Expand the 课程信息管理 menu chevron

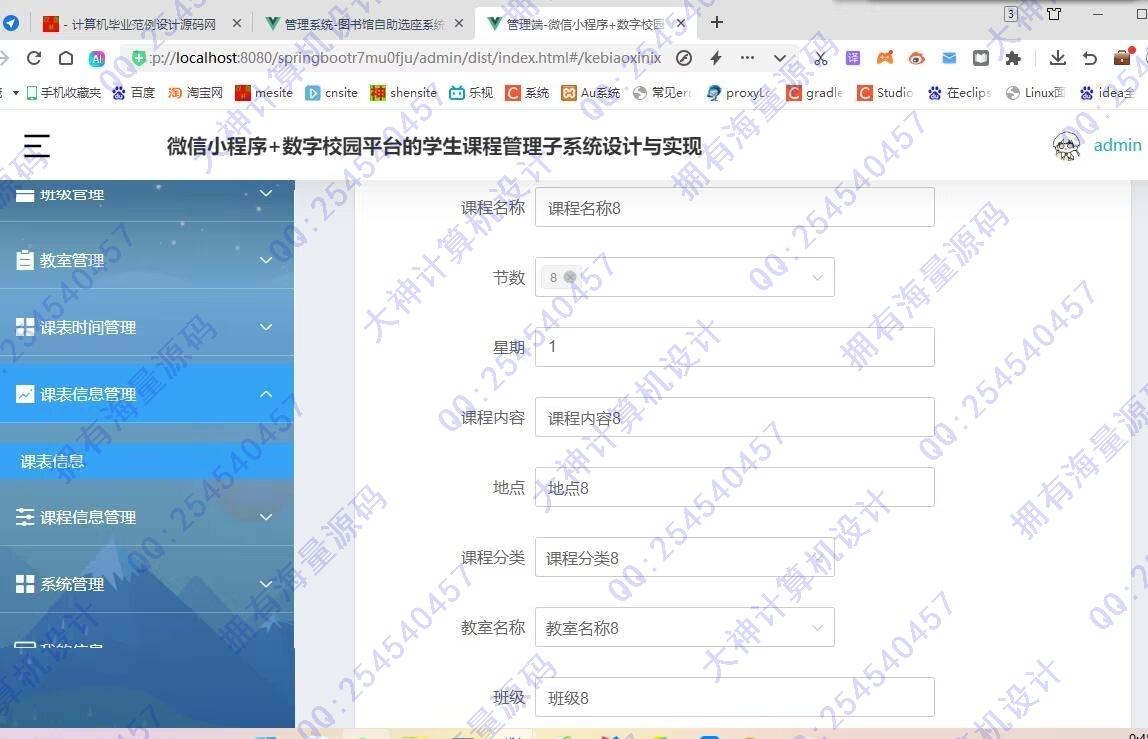[266, 517]
